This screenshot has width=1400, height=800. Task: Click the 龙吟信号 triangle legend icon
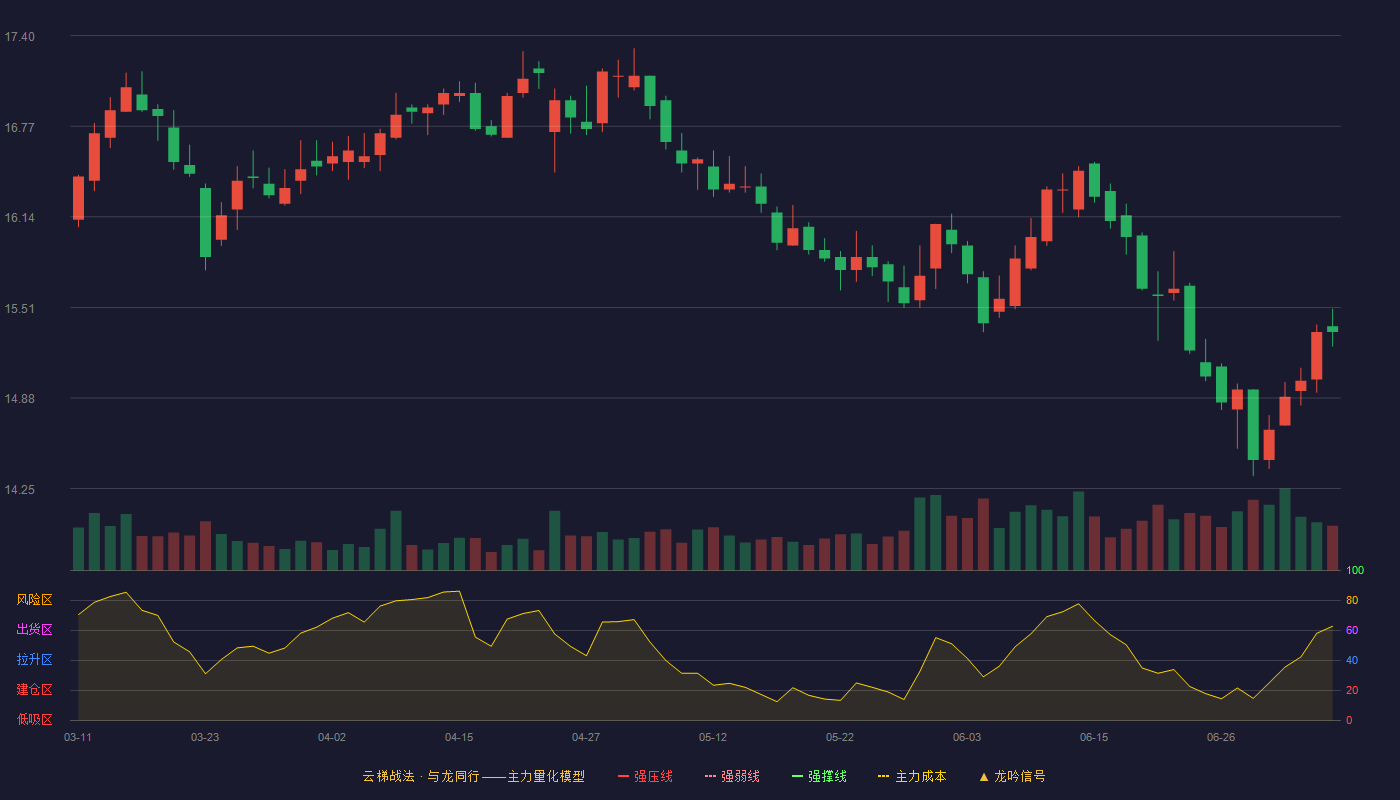pos(984,776)
